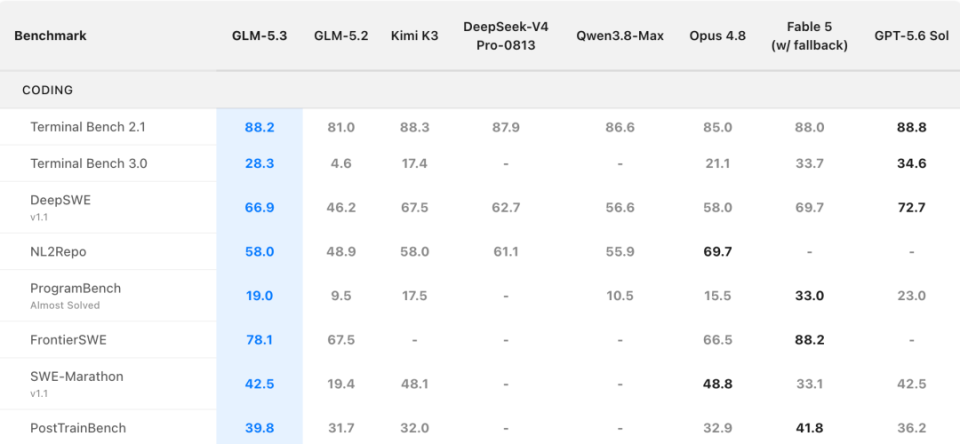Click GPT-5.6 Sol's ProgramBench score 23.0
Viewport: 960px width, 444px height.
point(912,296)
